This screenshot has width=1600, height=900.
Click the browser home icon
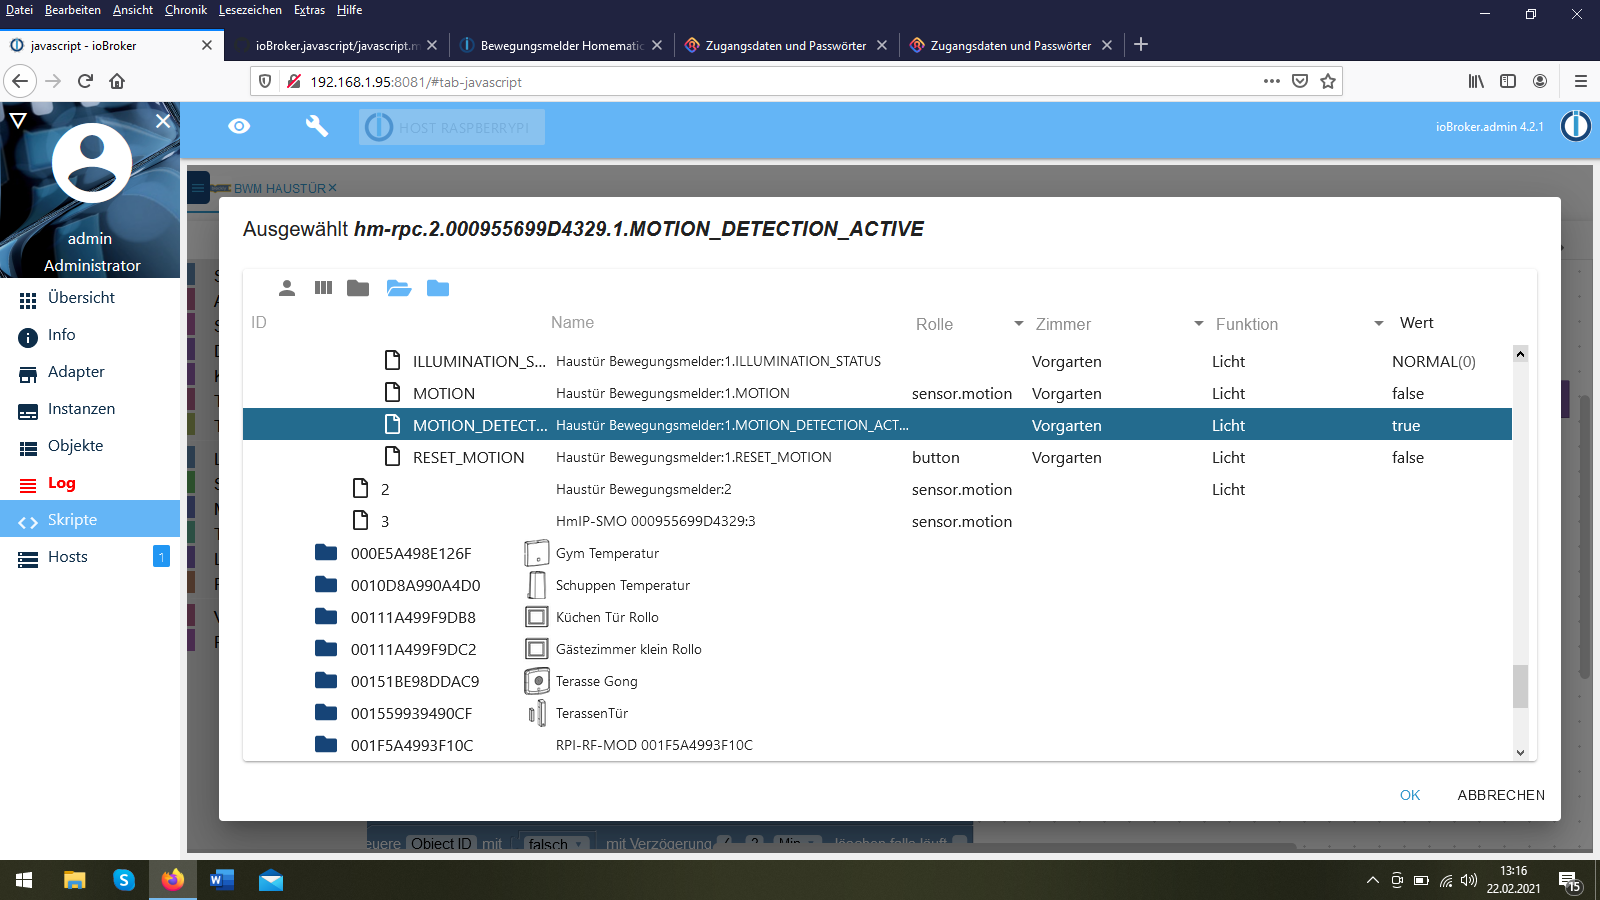pos(117,81)
